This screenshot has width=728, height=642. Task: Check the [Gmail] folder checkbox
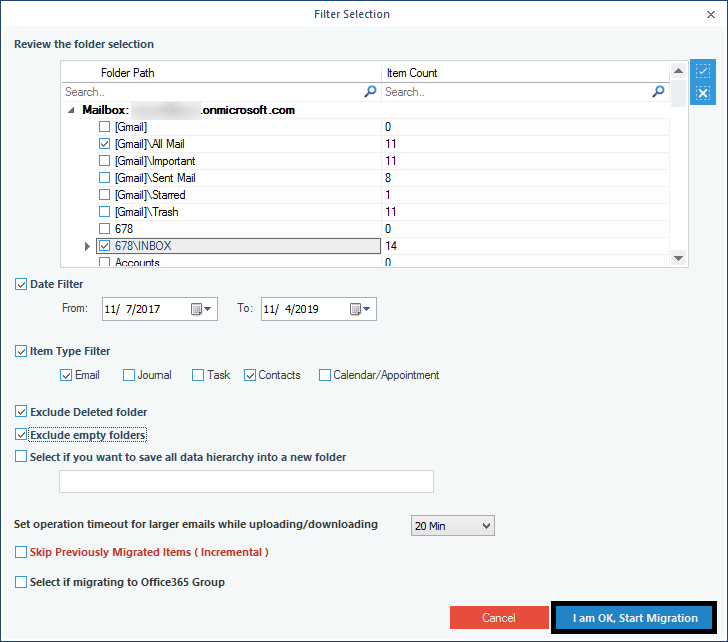coord(104,127)
